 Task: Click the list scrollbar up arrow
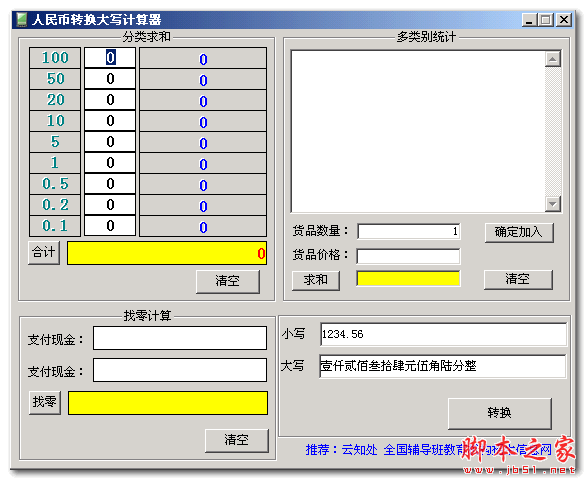point(553,59)
